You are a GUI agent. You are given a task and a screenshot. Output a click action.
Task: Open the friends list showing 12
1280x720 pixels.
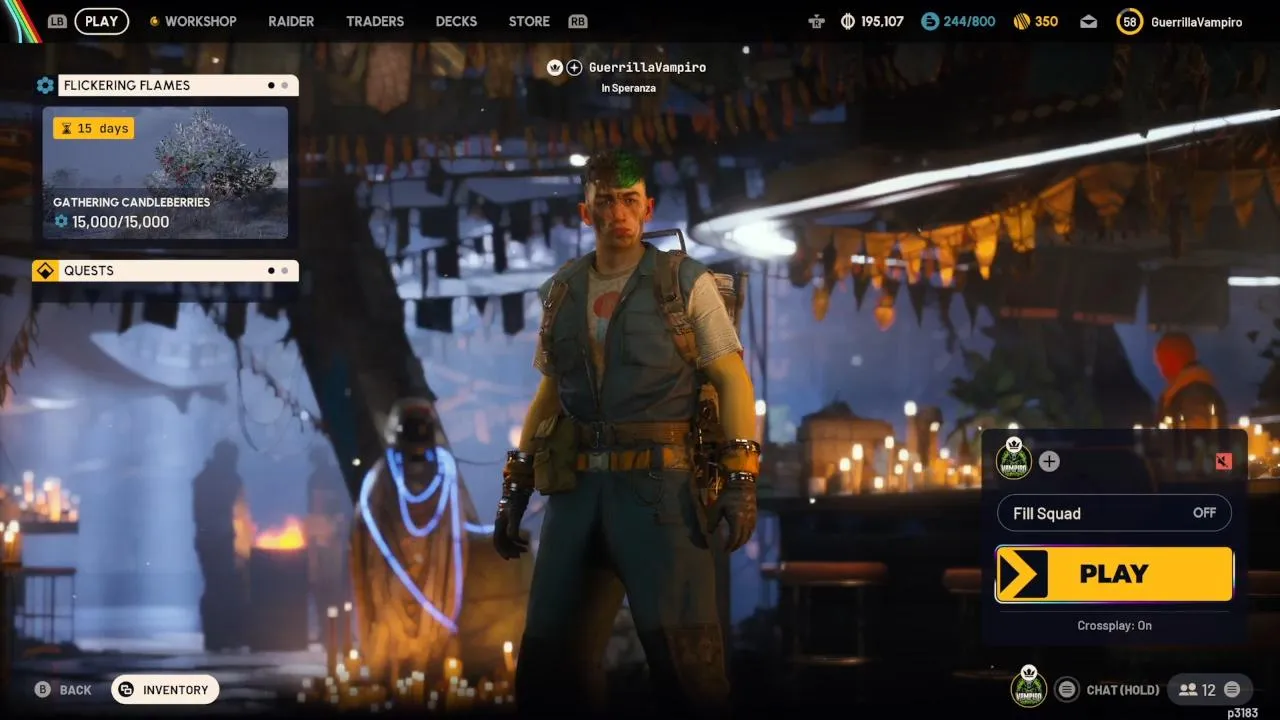1197,690
